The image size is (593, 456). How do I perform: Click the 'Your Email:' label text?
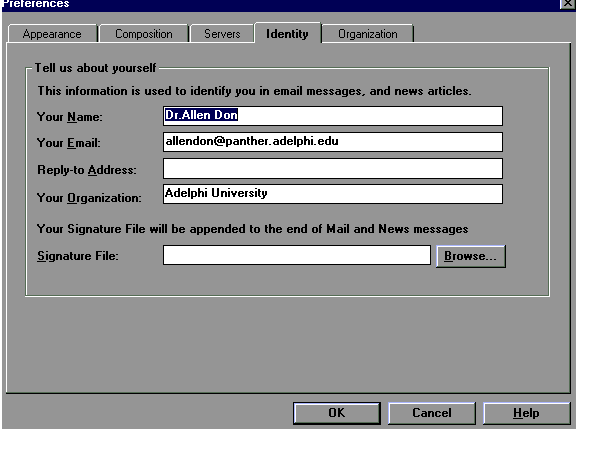click(69, 143)
